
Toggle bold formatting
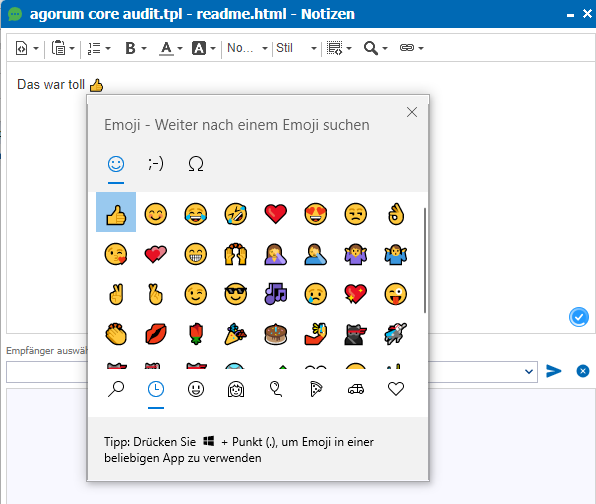(x=130, y=48)
